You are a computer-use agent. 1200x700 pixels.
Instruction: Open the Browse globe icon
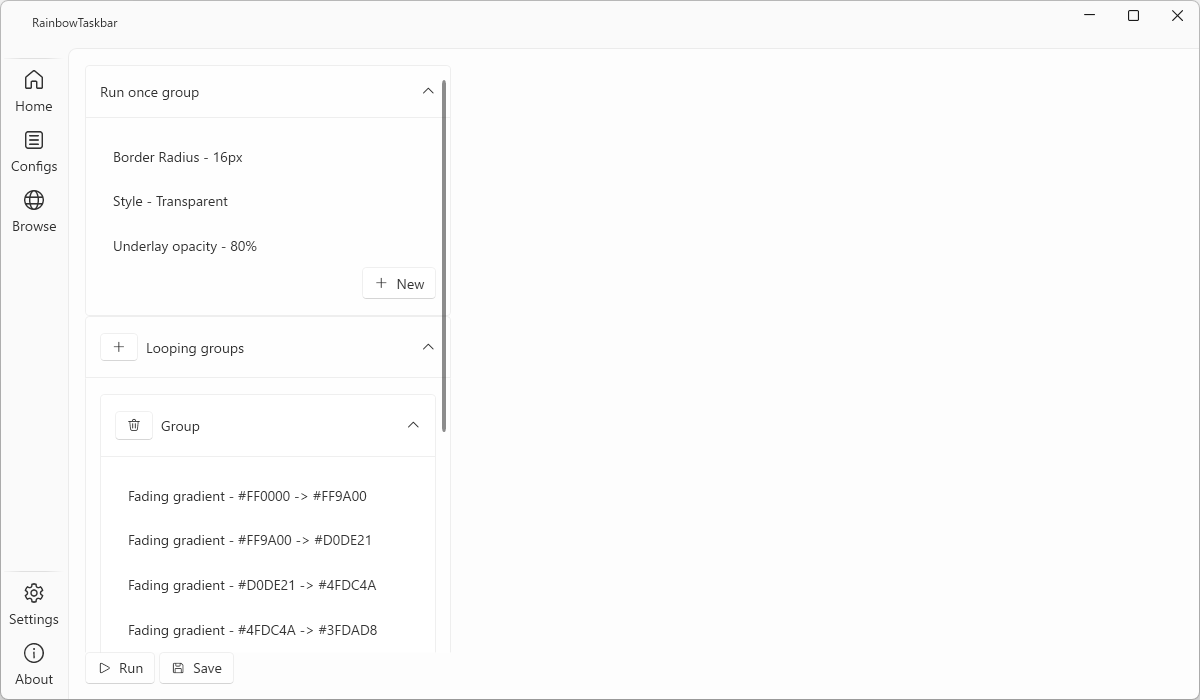click(34, 211)
